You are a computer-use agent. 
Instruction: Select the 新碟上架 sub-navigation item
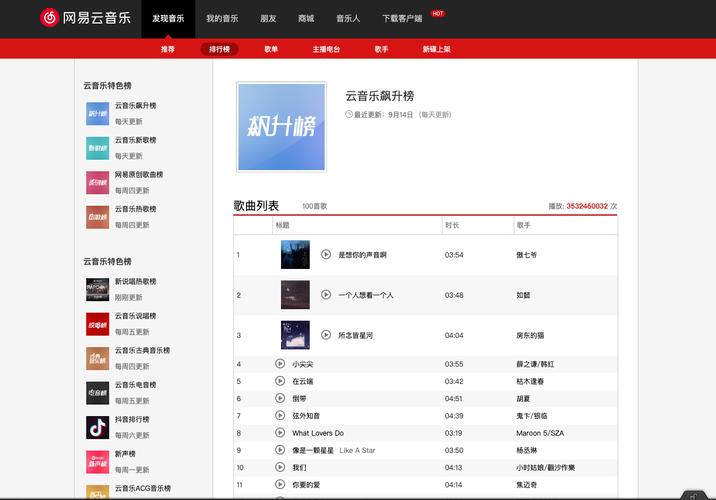point(436,49)
